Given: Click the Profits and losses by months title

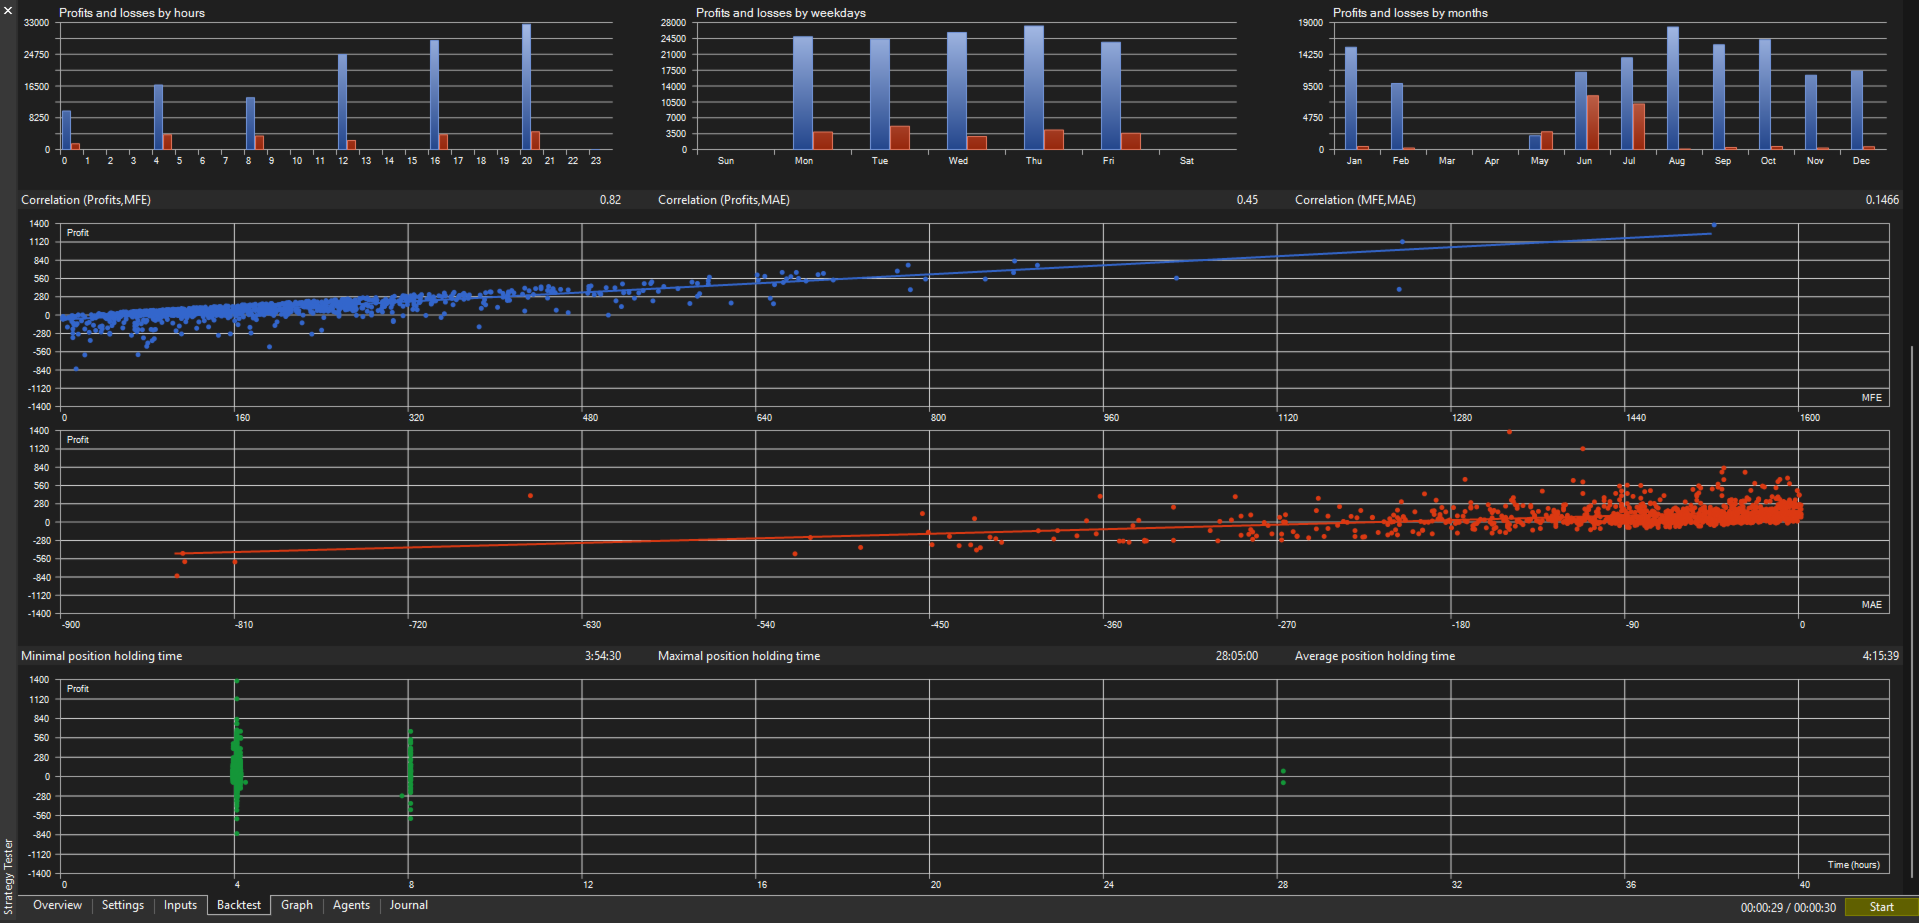Looking at the screenshot, I should tap(1410, 13).
